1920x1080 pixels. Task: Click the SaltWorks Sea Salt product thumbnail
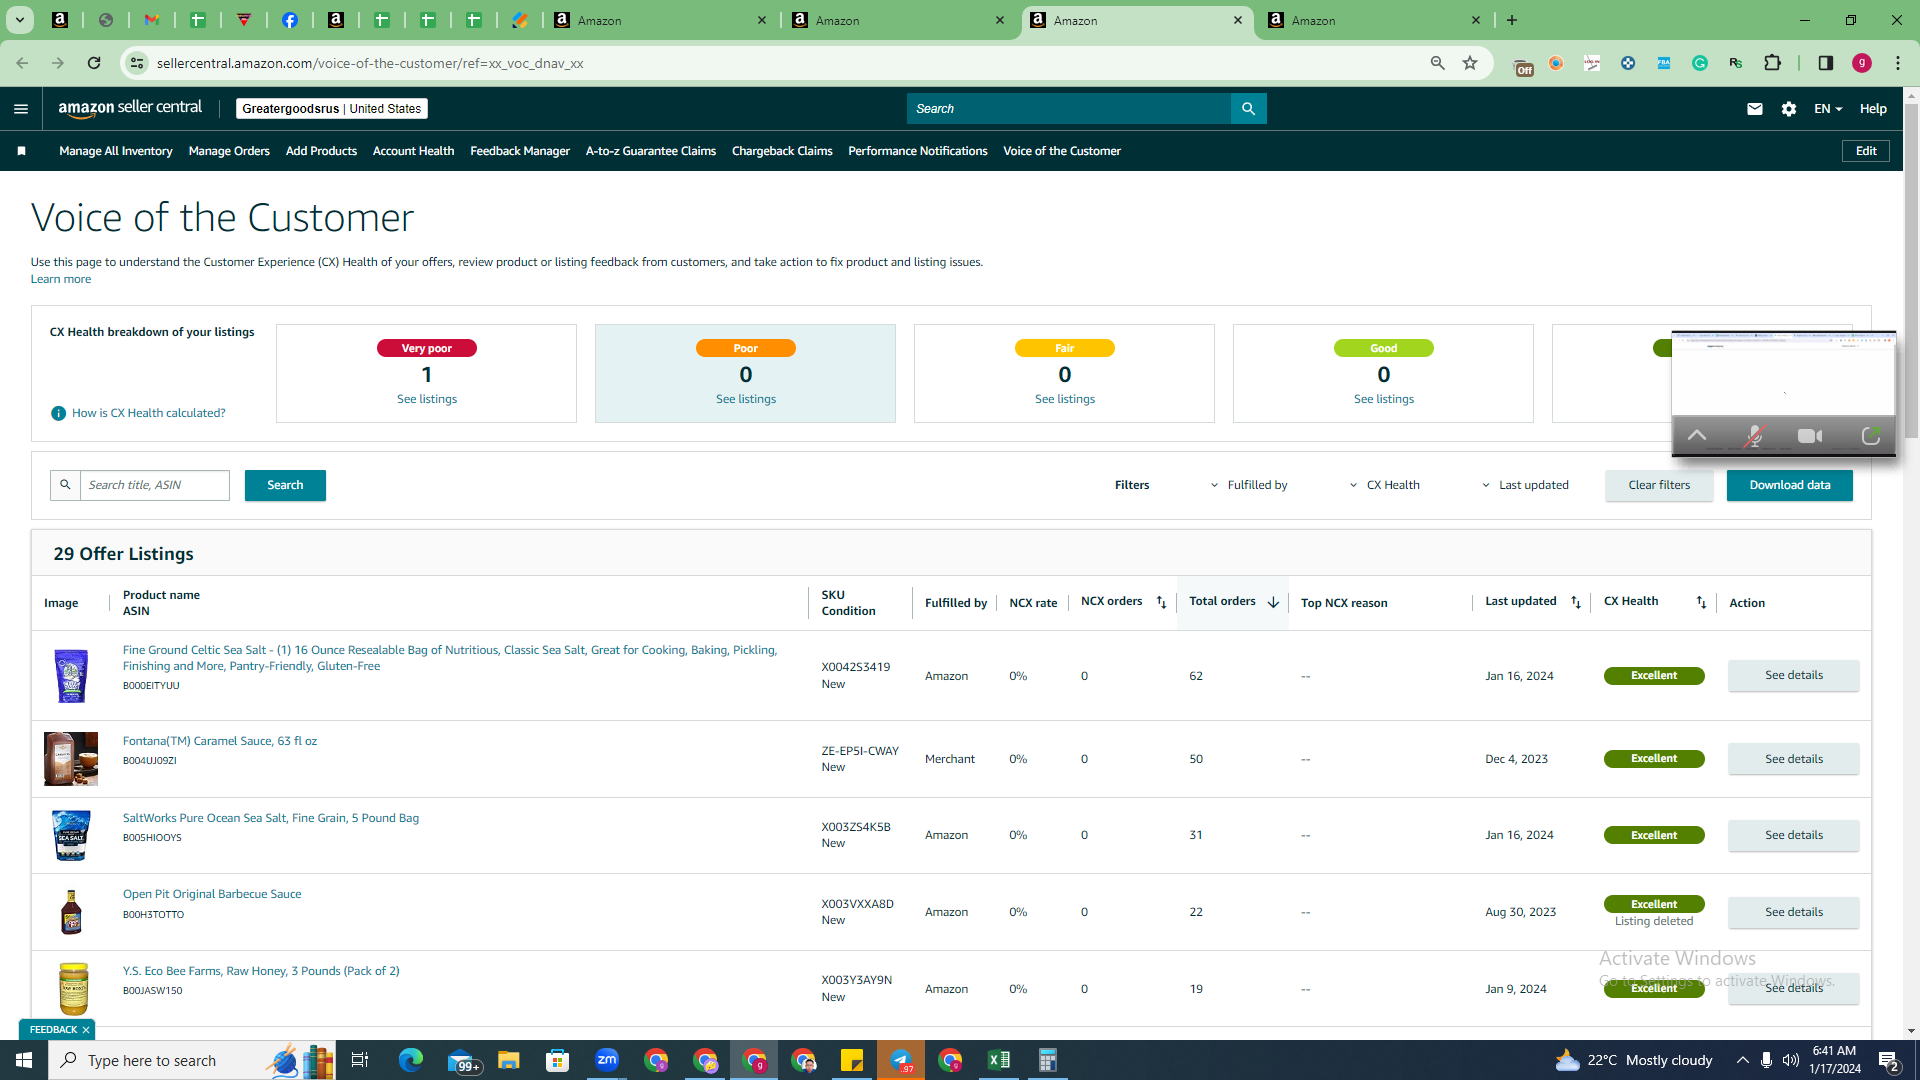71,835
